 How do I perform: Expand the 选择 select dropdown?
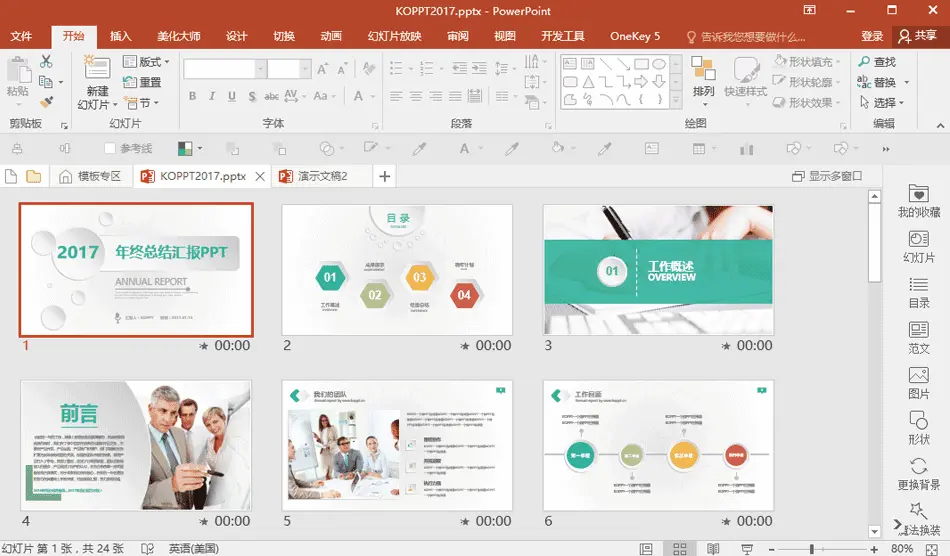tap(901, 103)
